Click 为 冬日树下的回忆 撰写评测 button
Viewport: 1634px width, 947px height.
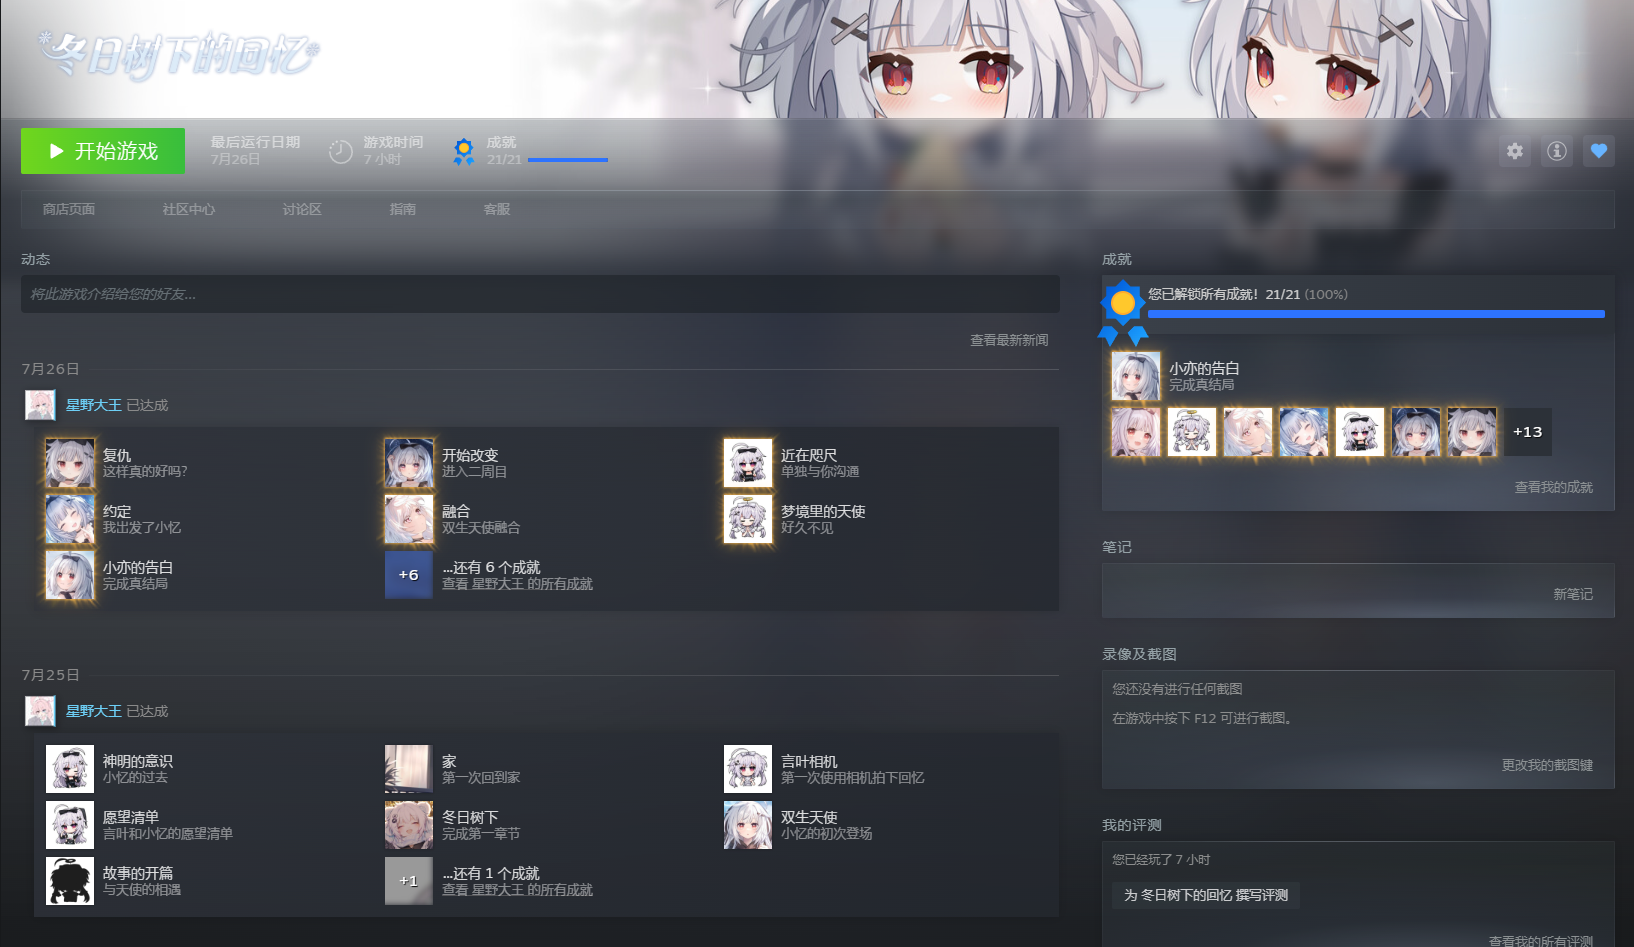pyautogui.click(x=1206, y=895)
